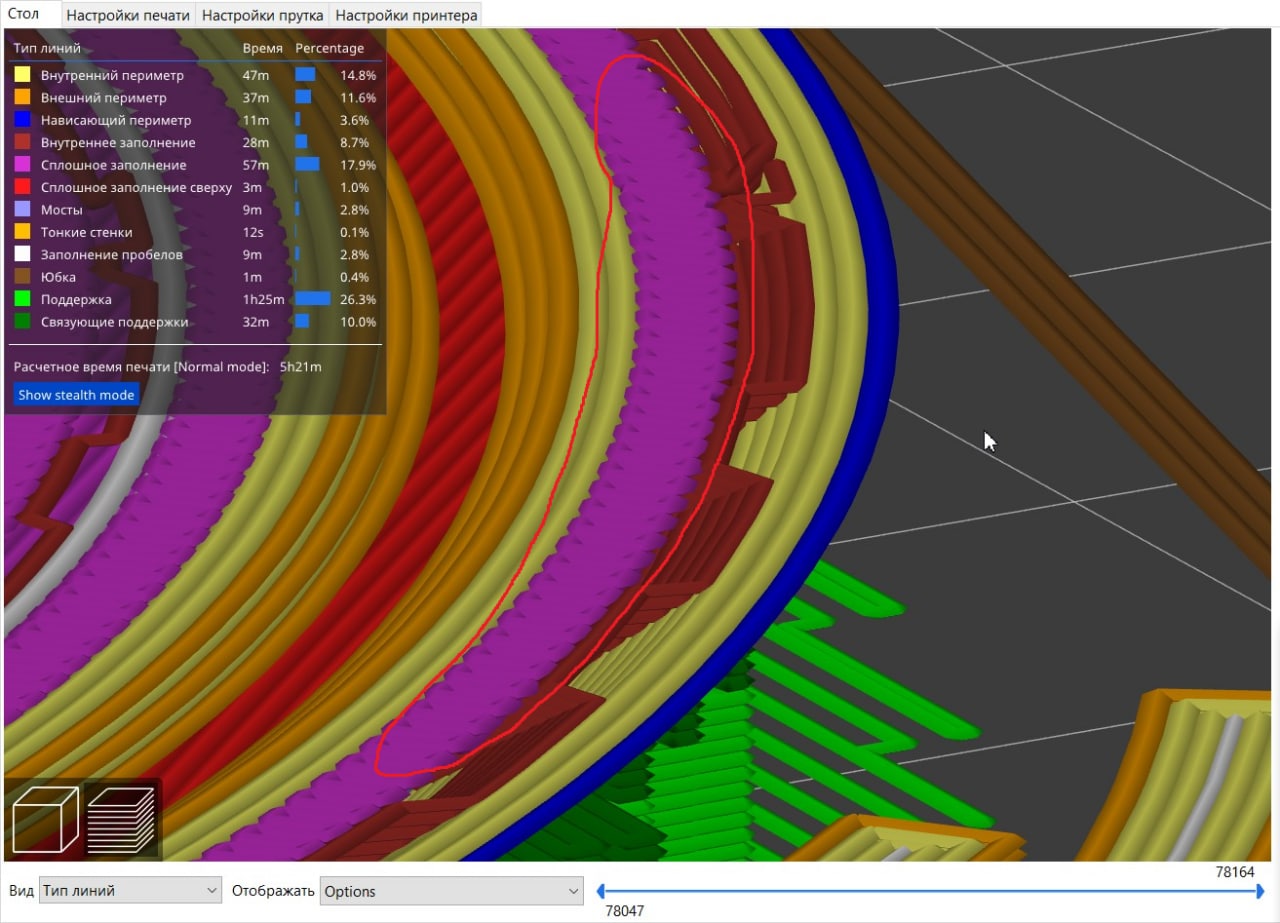Click the blue Нависающий периметр color swatch
Viewport: 1280px width, 923px height.
(22, 120)
